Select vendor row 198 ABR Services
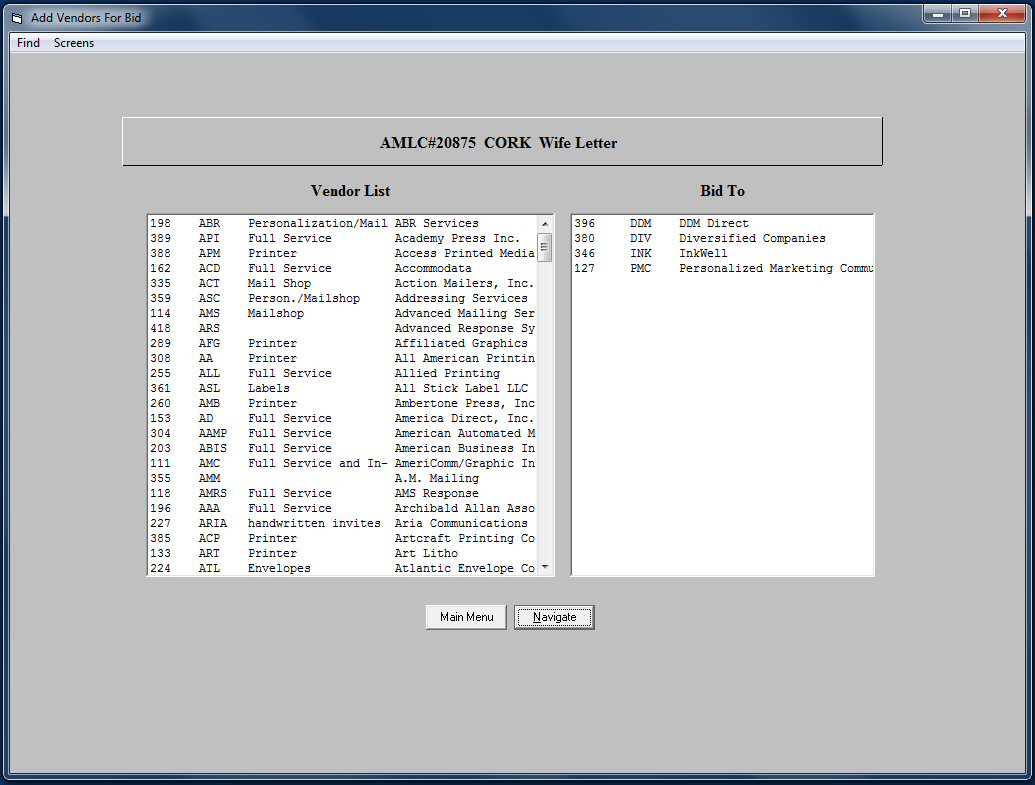 [343, 223]
